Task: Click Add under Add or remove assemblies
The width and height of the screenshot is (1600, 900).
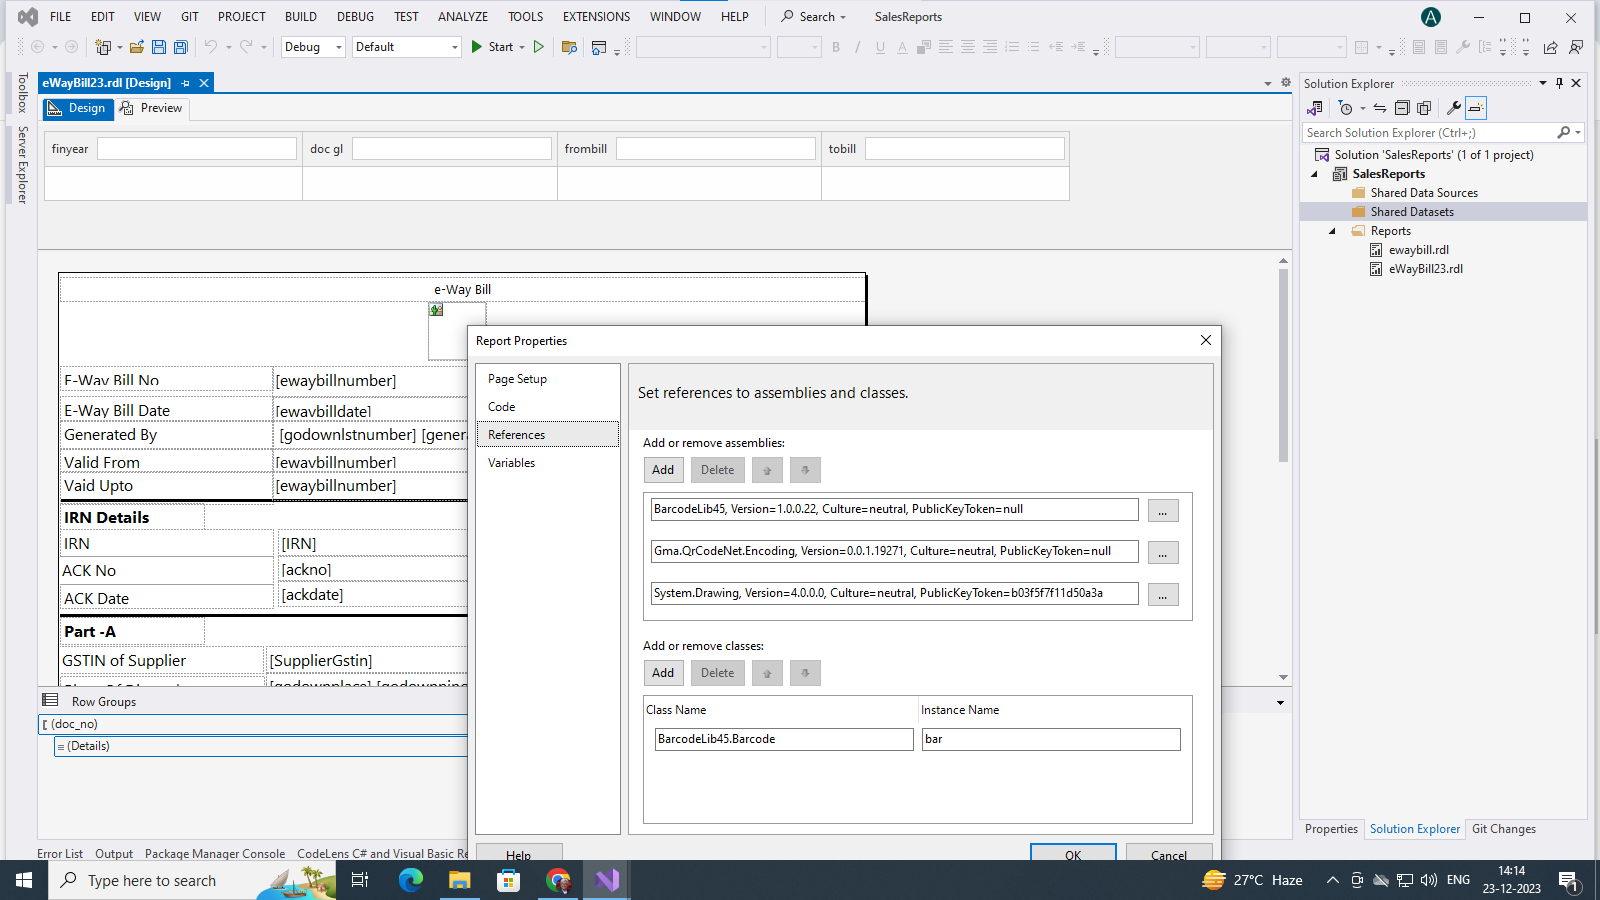Action: [663, 470]
